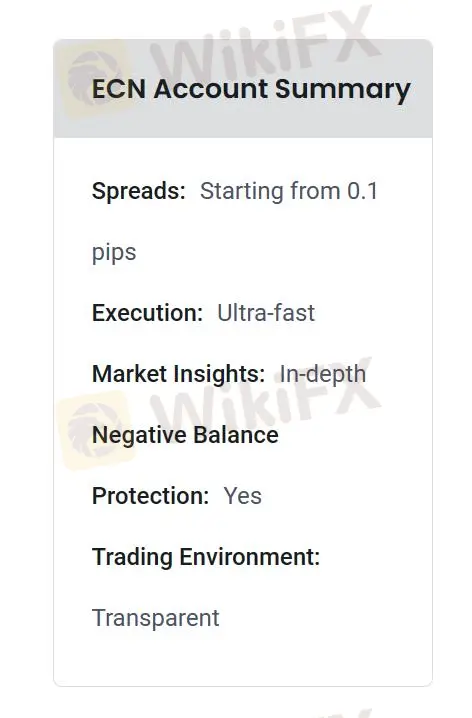Select the Spreads label
The image size is (472, 718).
139,190
